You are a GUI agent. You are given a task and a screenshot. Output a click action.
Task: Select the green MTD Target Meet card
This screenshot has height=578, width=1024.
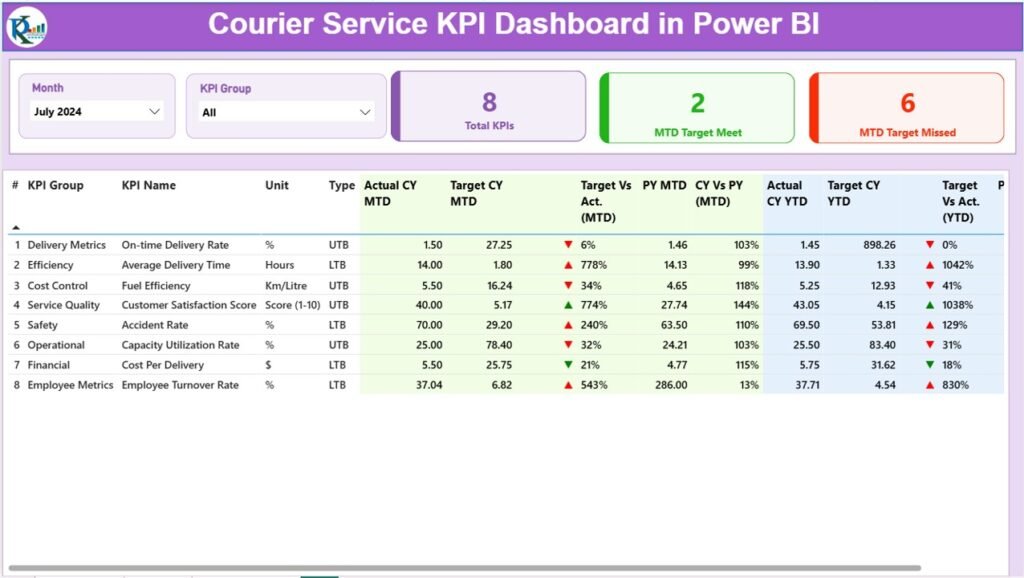click(695, 107)
